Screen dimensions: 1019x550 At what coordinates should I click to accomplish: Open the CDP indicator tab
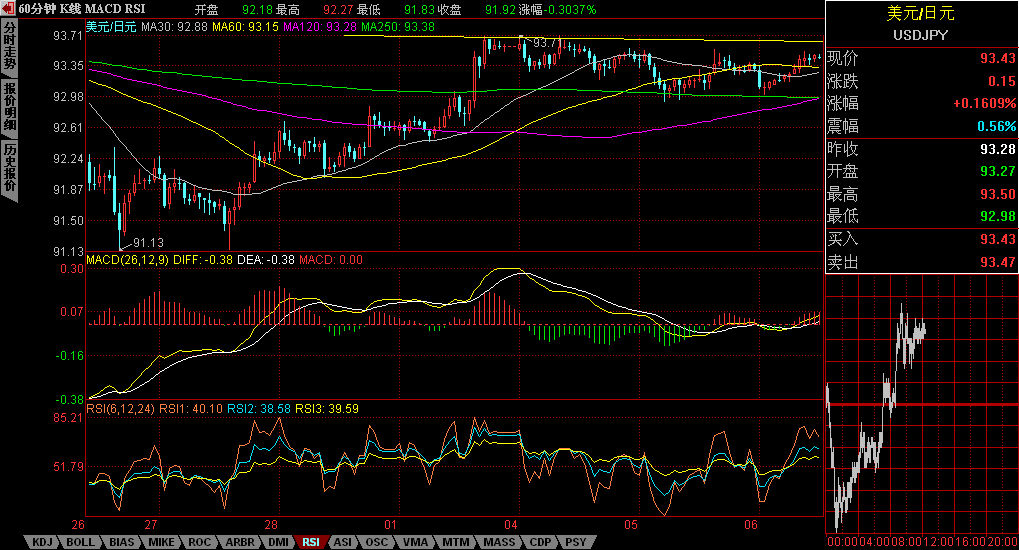tap(540, 542)
